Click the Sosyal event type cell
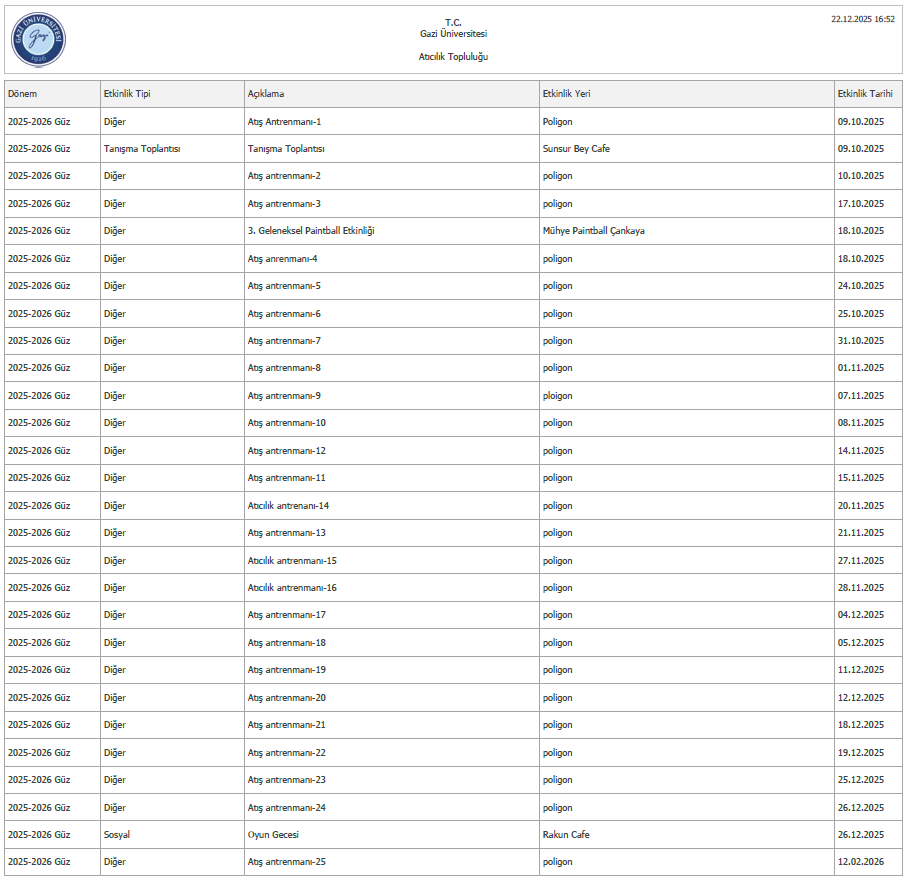 tap(117, 834)
